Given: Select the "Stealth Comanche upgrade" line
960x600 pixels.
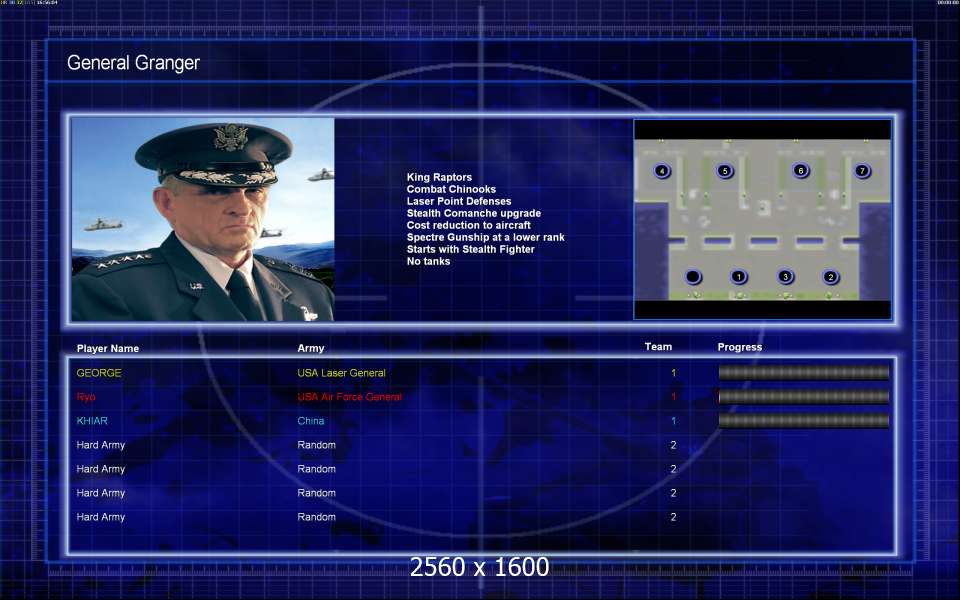Looking at the screenshot, I should coord(474,213).
